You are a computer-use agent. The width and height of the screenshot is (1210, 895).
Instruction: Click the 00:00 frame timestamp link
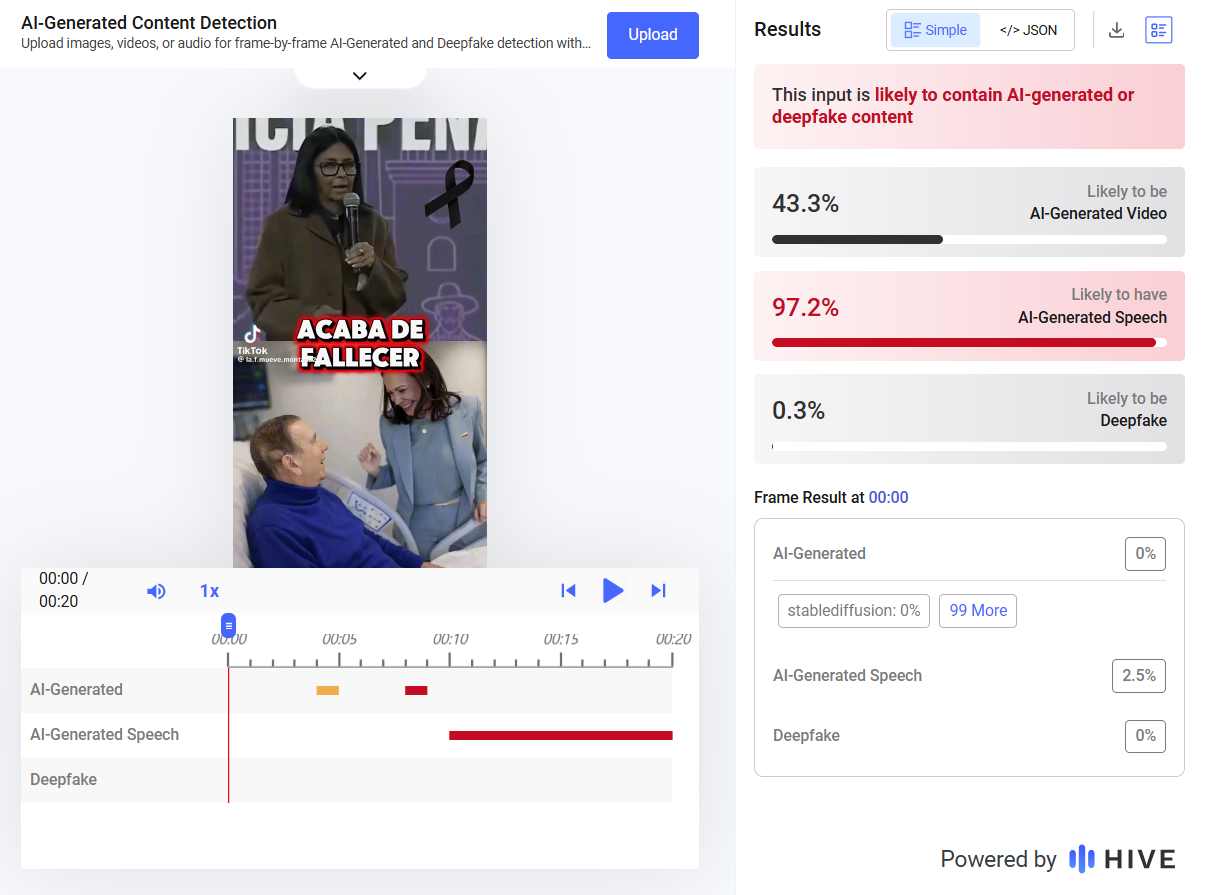[x=888, y=497]
